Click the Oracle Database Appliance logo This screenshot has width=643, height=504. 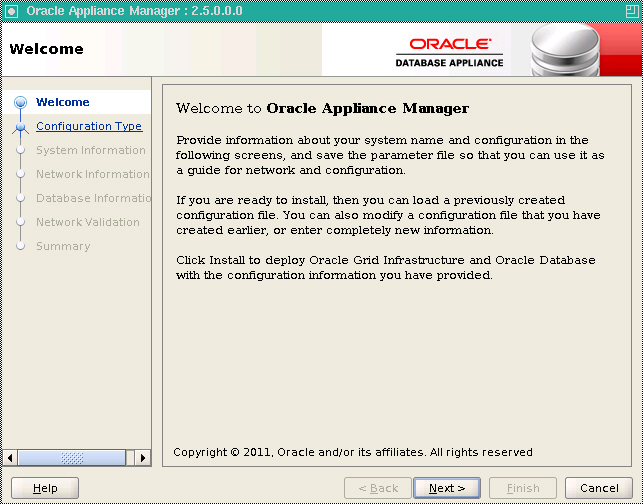tap(449, 52)
